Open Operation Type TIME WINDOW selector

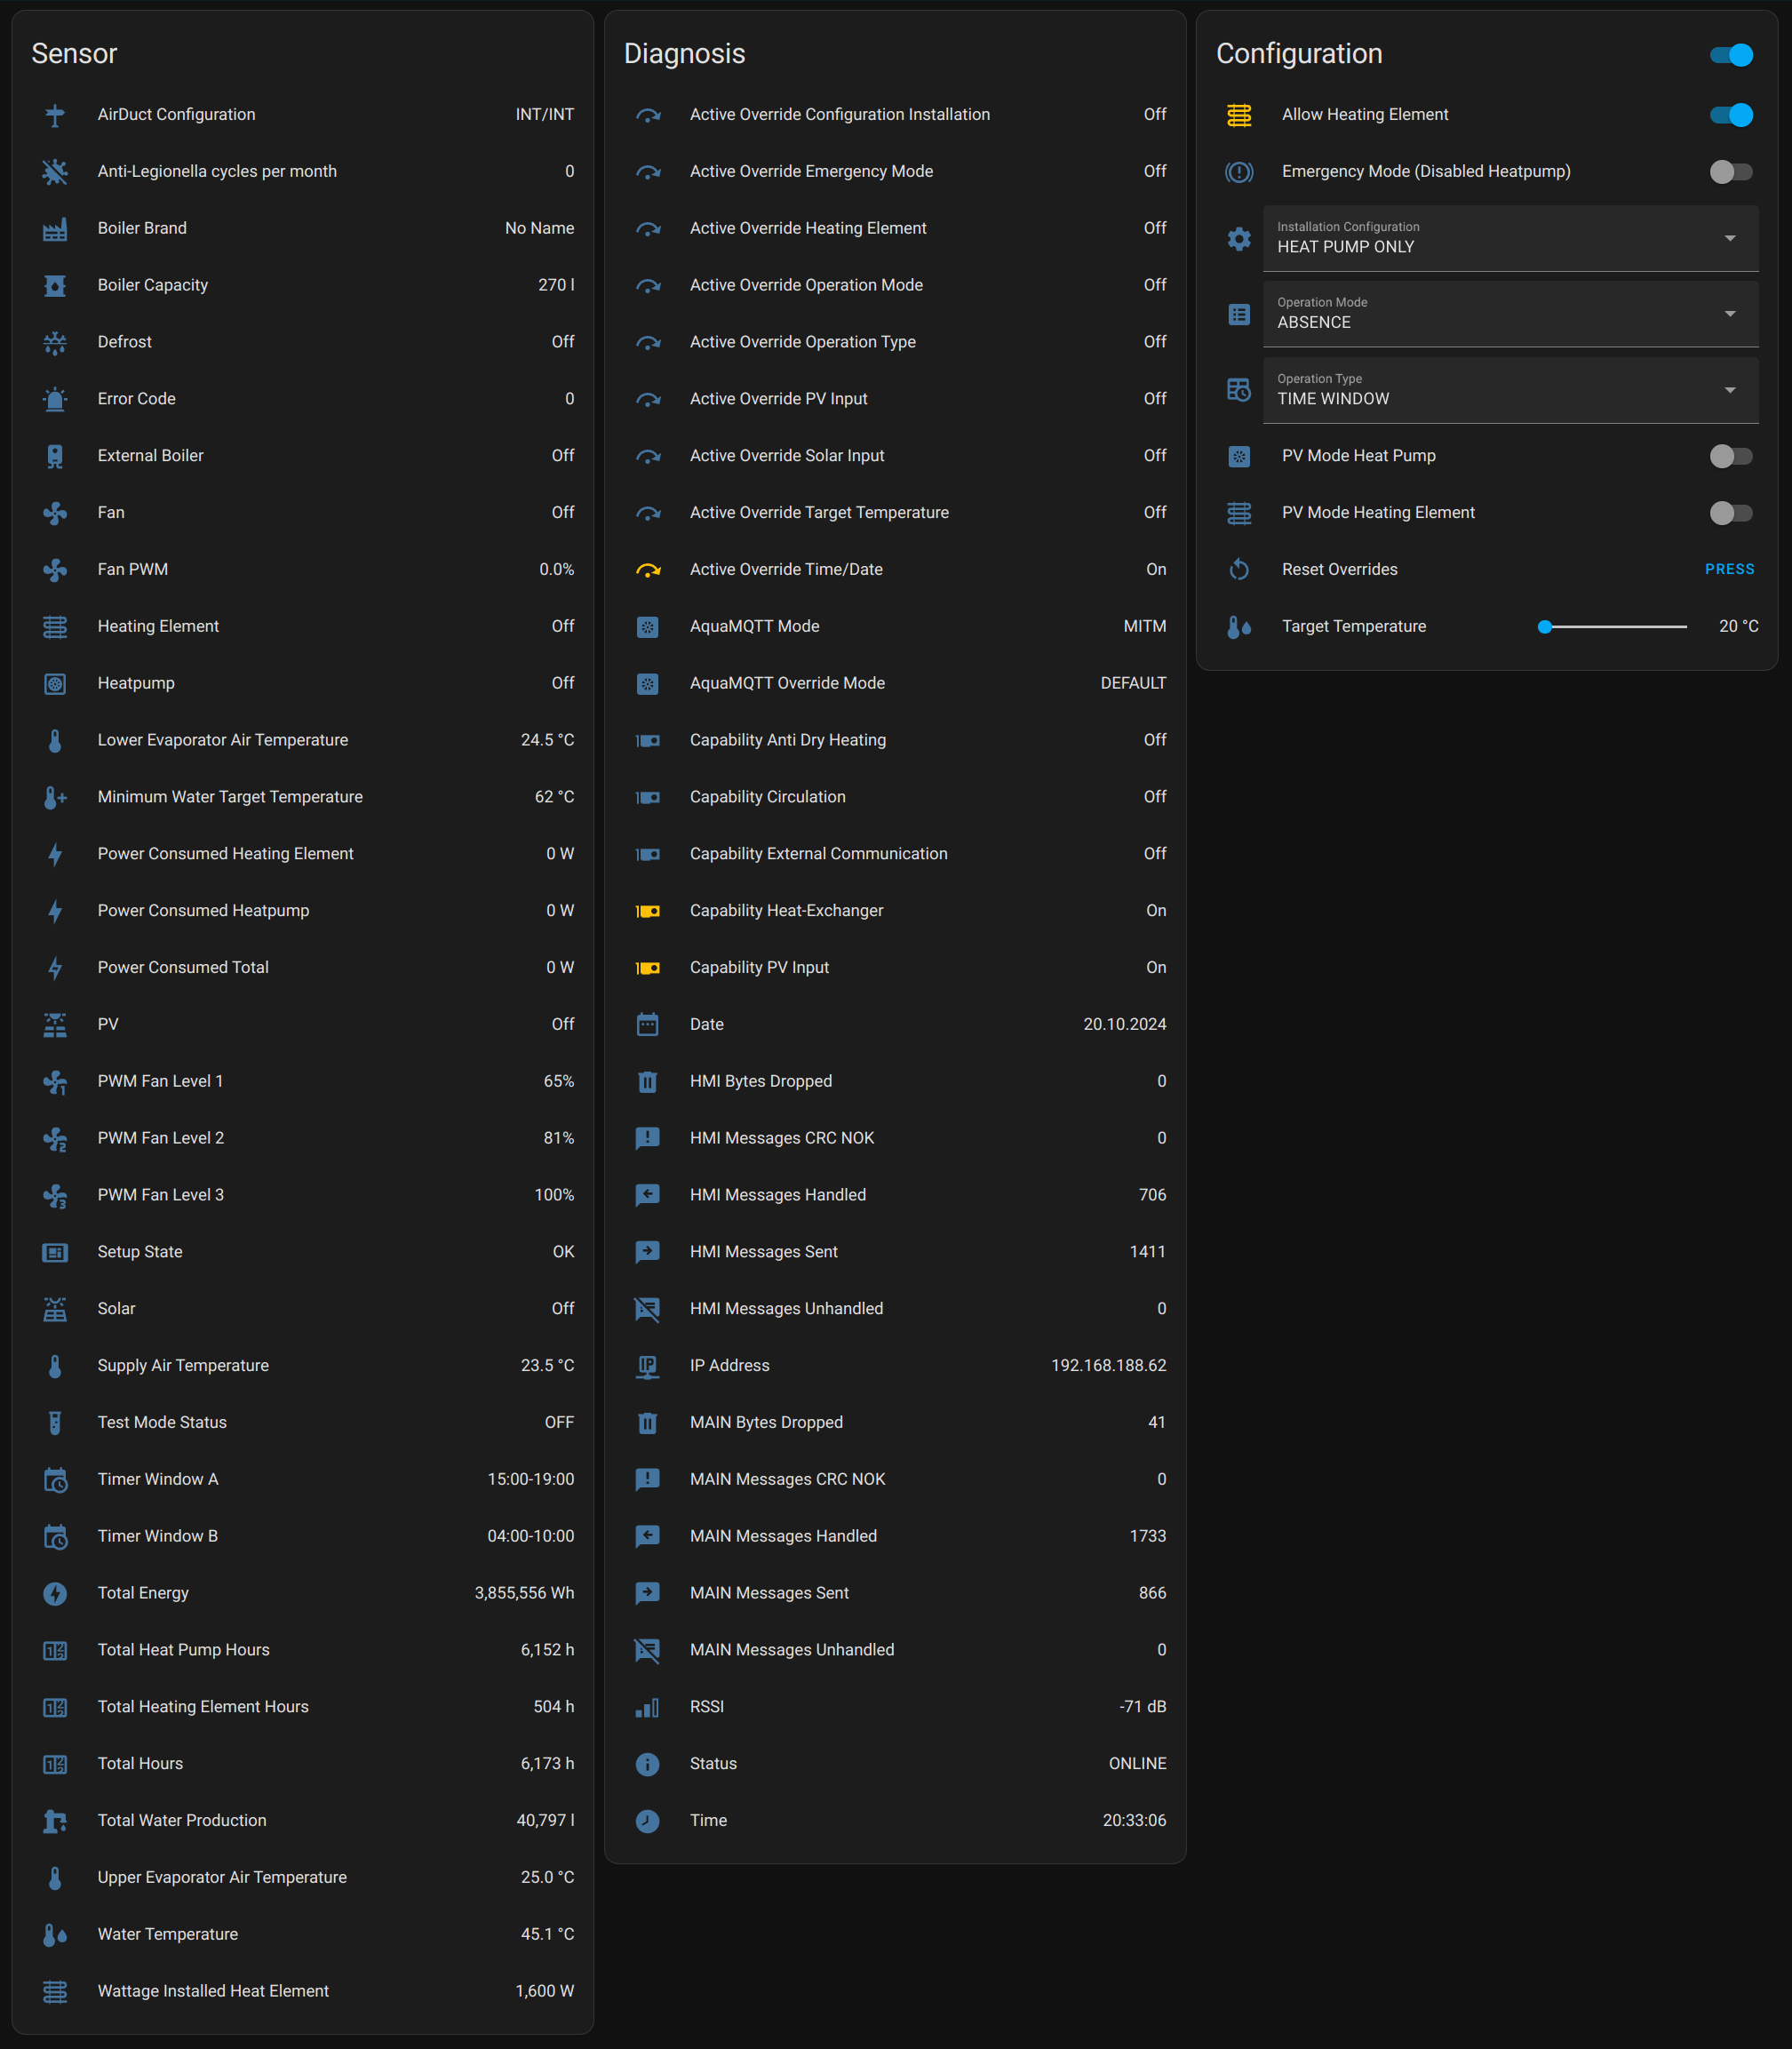[1510, 390]
